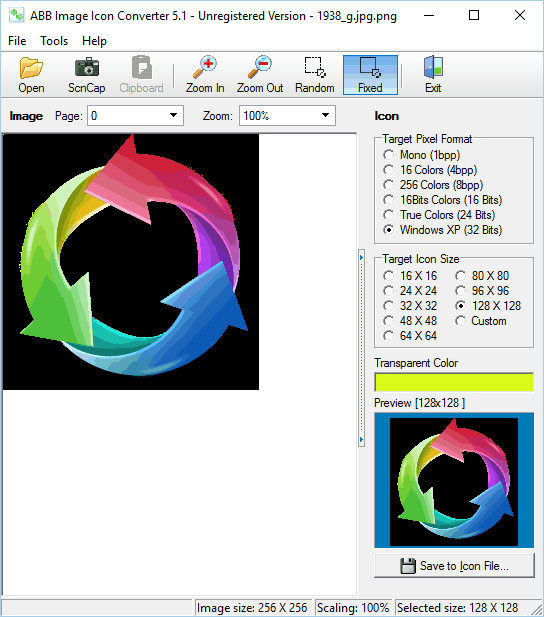Choose the 96 X 96 icon size
This screenshot has width=544, height=617.
(x=482, y=291)
